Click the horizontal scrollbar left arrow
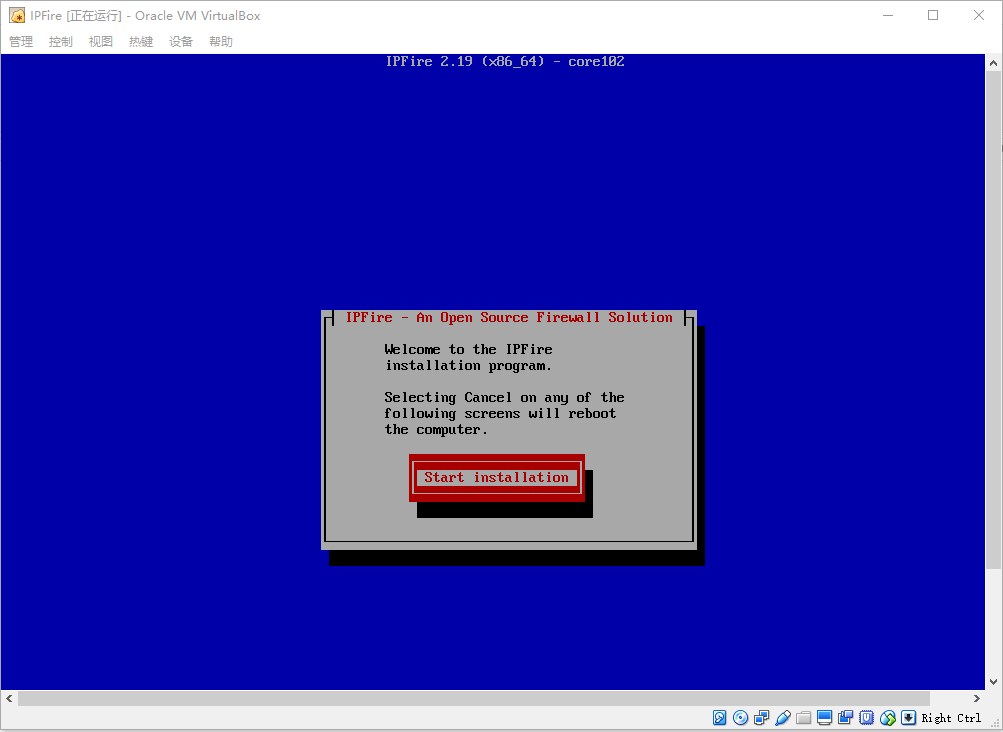The width and height of the screenshot is (1003, 732). pos(9,698)
